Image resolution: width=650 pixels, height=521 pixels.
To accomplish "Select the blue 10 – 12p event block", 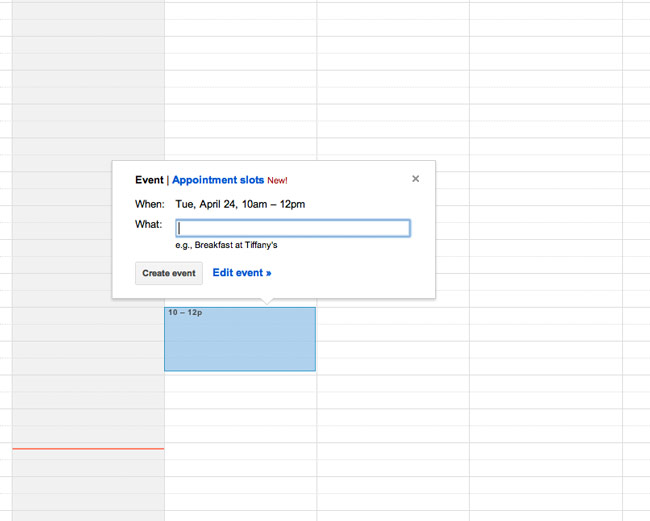I will click(x=240, y=339).
